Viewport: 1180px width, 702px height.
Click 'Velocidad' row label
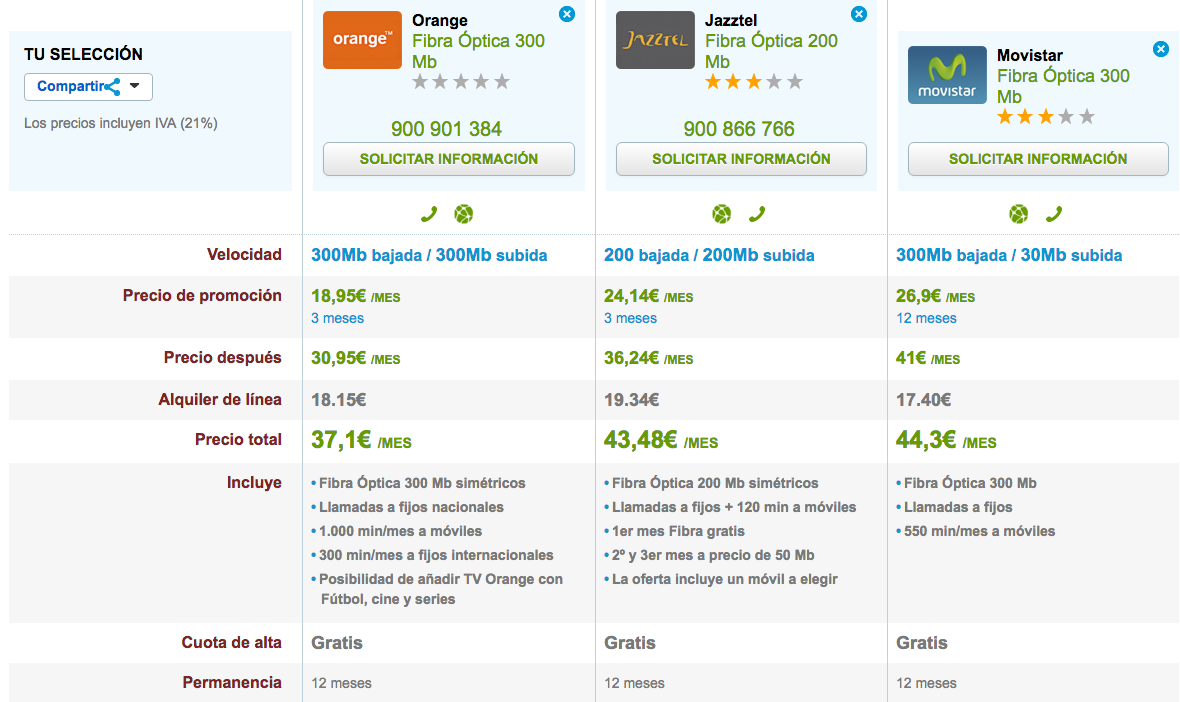click(244, 254)
